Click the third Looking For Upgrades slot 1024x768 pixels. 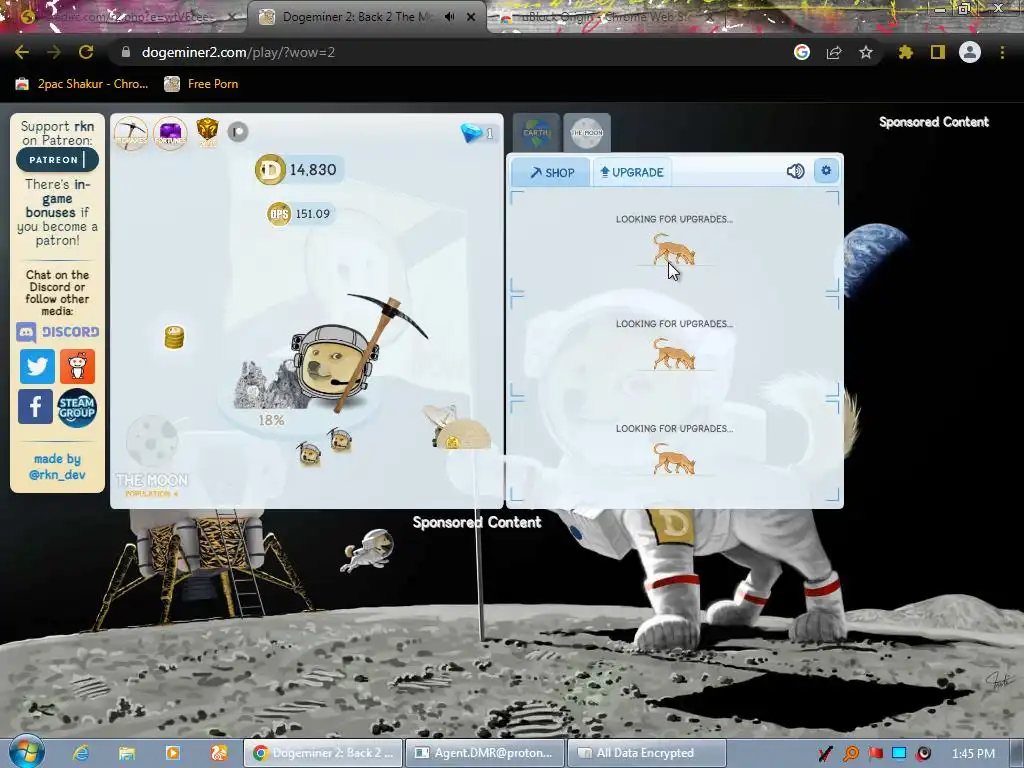[675, 451]
